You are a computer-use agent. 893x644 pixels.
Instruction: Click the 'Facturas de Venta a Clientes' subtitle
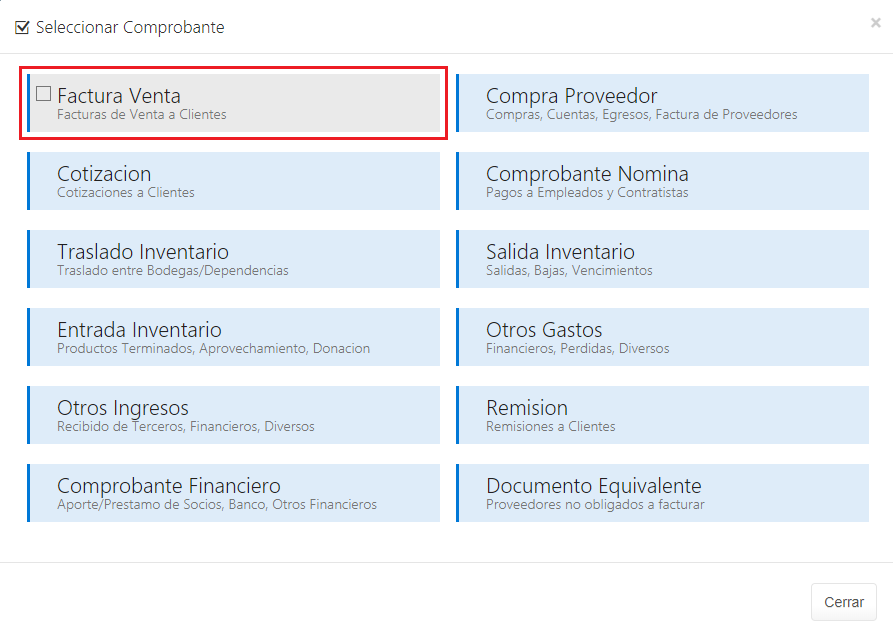(142, 115)
